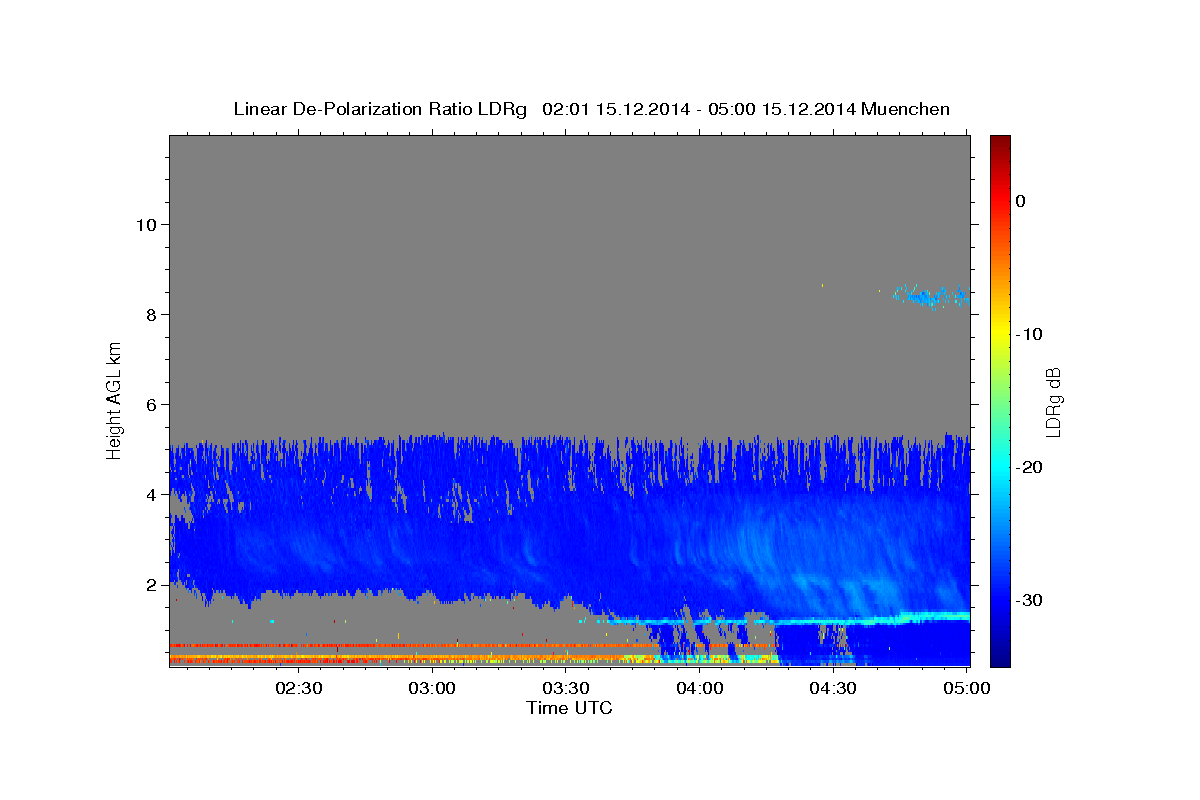Click the colorbar value -30

(x=1028, y=600)
